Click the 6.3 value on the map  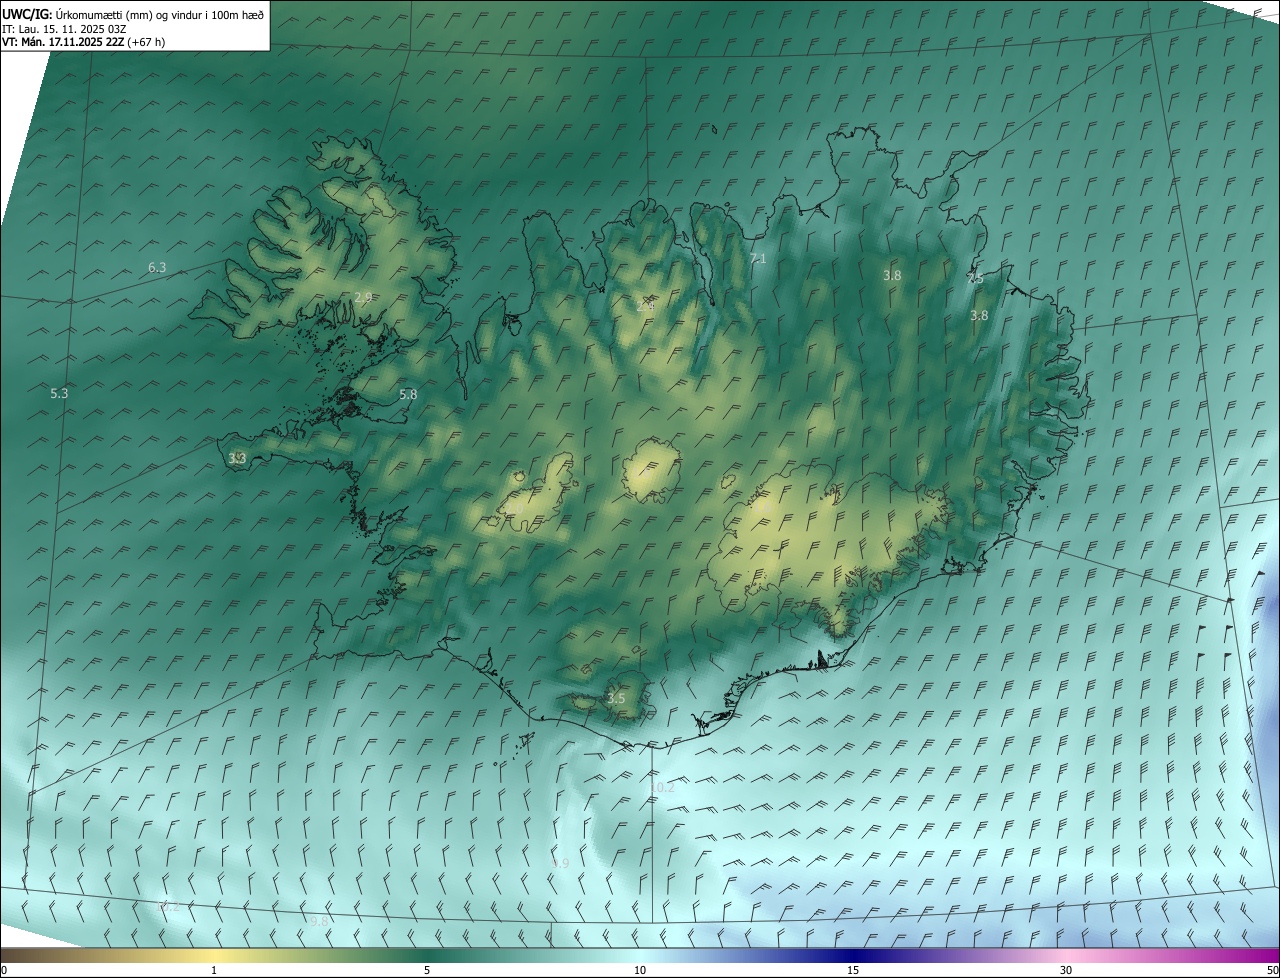click(x=157, y=267)
